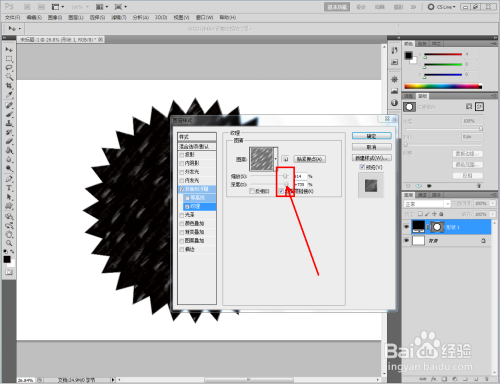
Task: Select the Move tool in the toolbox
Action: point(9,50)
